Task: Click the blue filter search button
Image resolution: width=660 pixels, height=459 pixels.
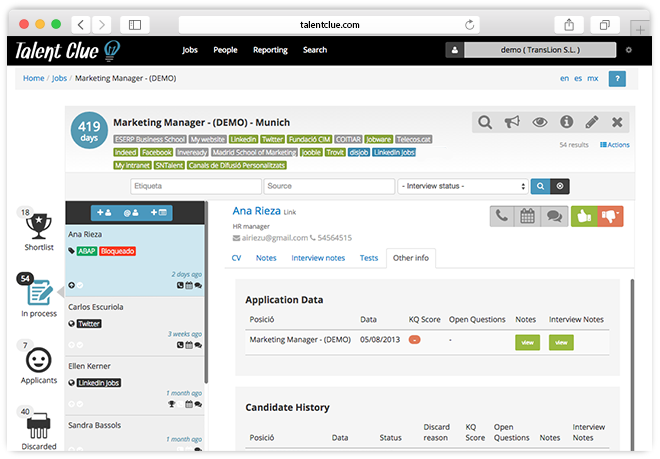Action: [x=540, y=186]
